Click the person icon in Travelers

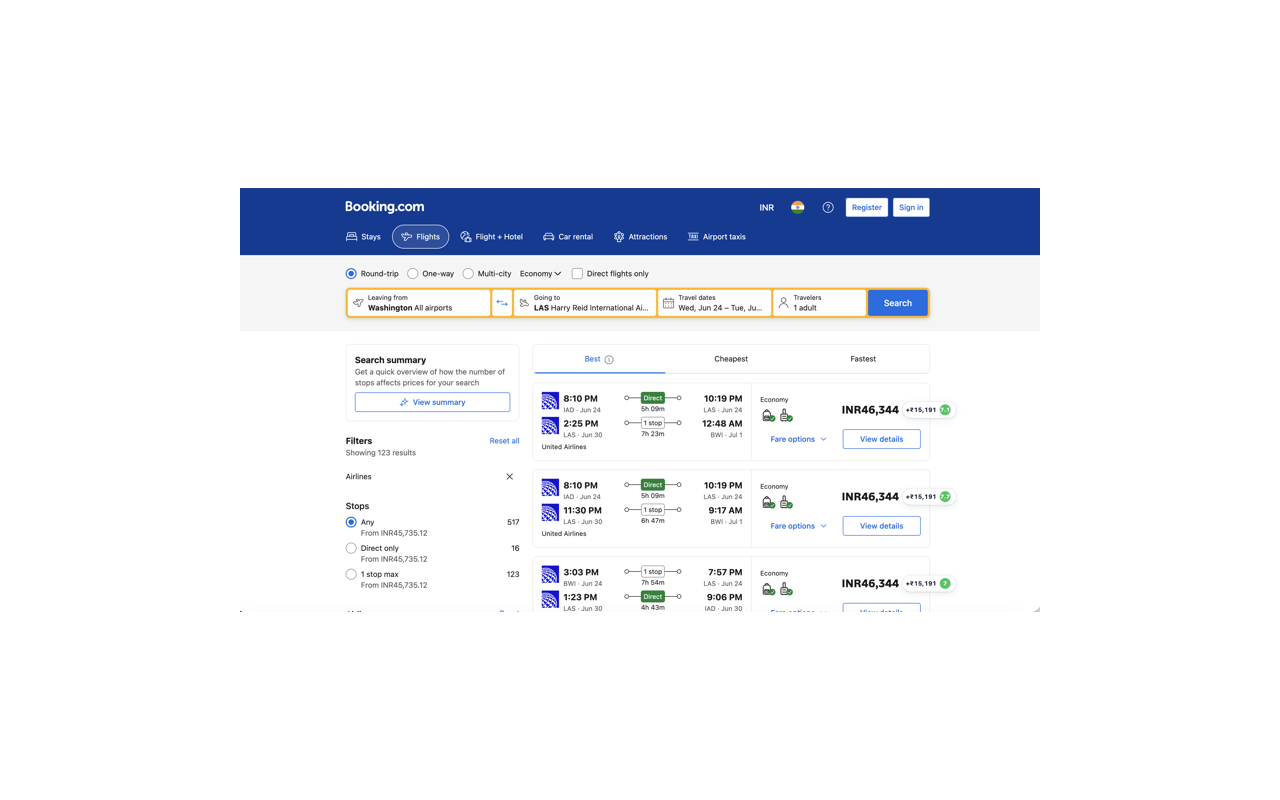[783, 303]
